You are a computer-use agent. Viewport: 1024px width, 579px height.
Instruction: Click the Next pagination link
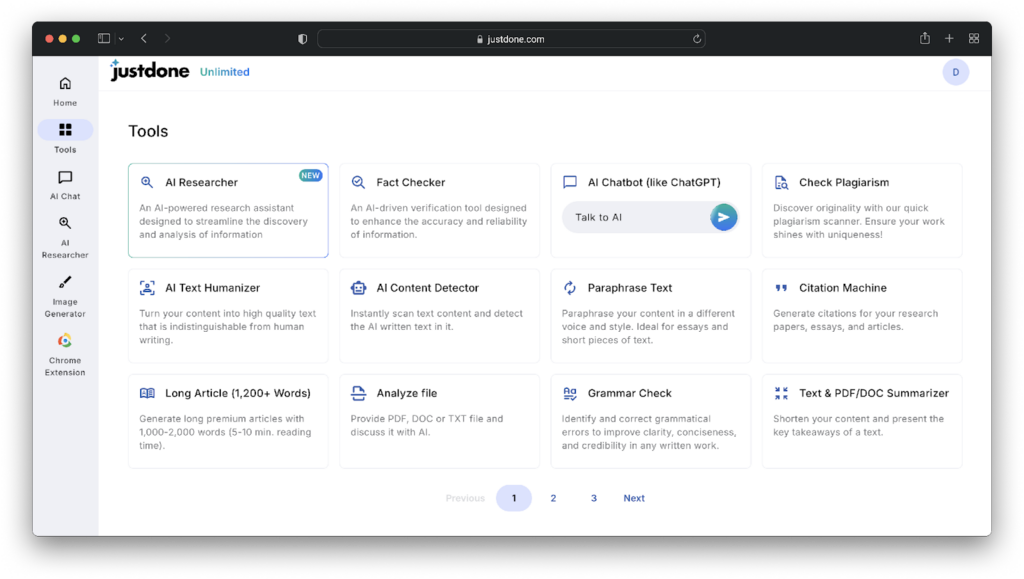[634, 498]
